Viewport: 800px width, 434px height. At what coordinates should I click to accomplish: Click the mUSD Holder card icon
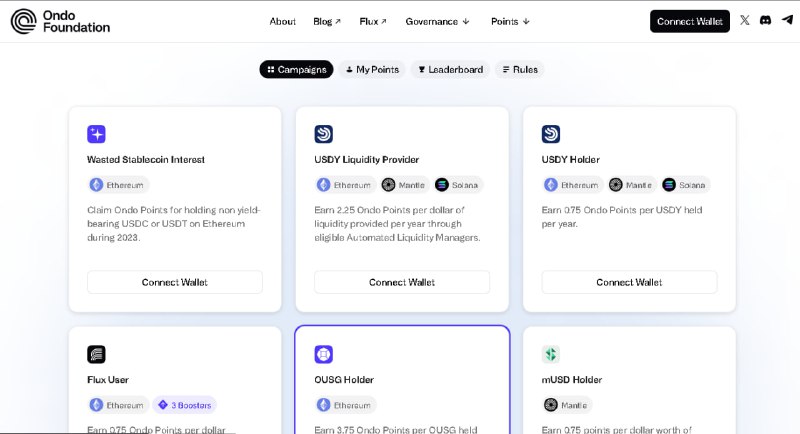tap(550, 354)
